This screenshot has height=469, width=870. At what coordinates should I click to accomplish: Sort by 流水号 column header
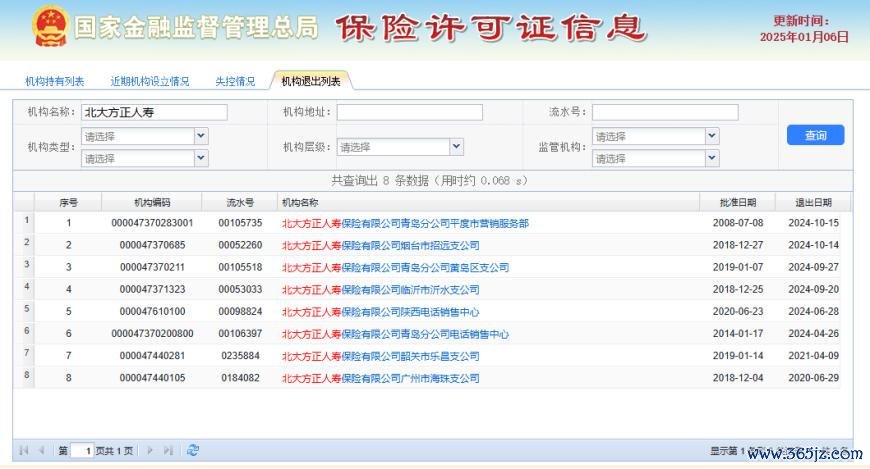(240, 203)
